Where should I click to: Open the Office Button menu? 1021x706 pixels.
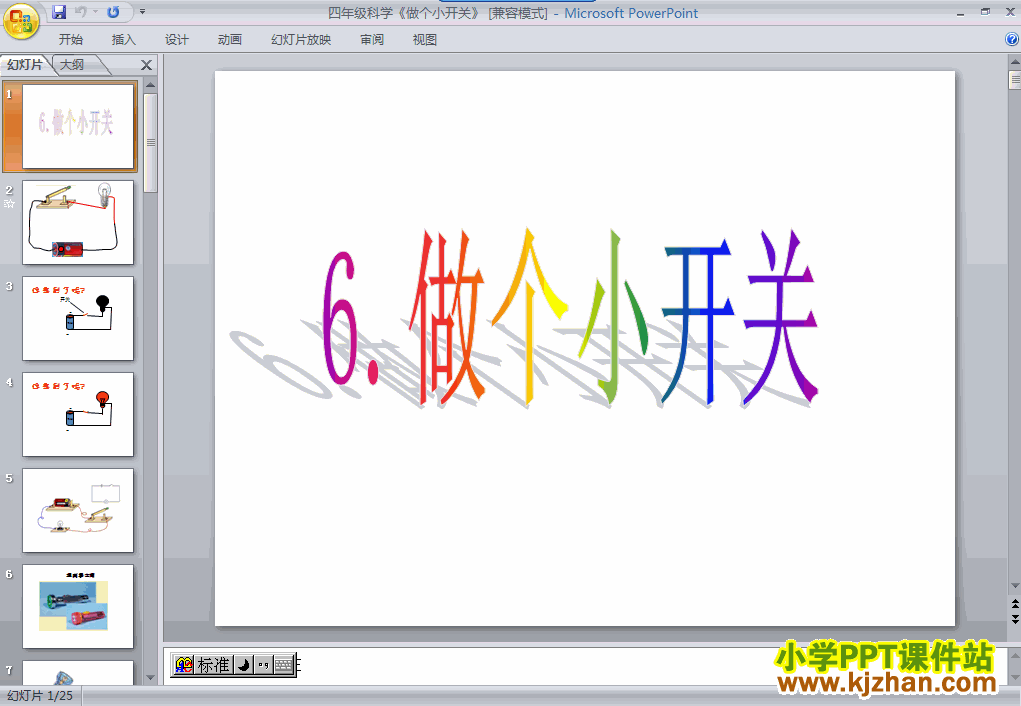[x=21, y=21]
